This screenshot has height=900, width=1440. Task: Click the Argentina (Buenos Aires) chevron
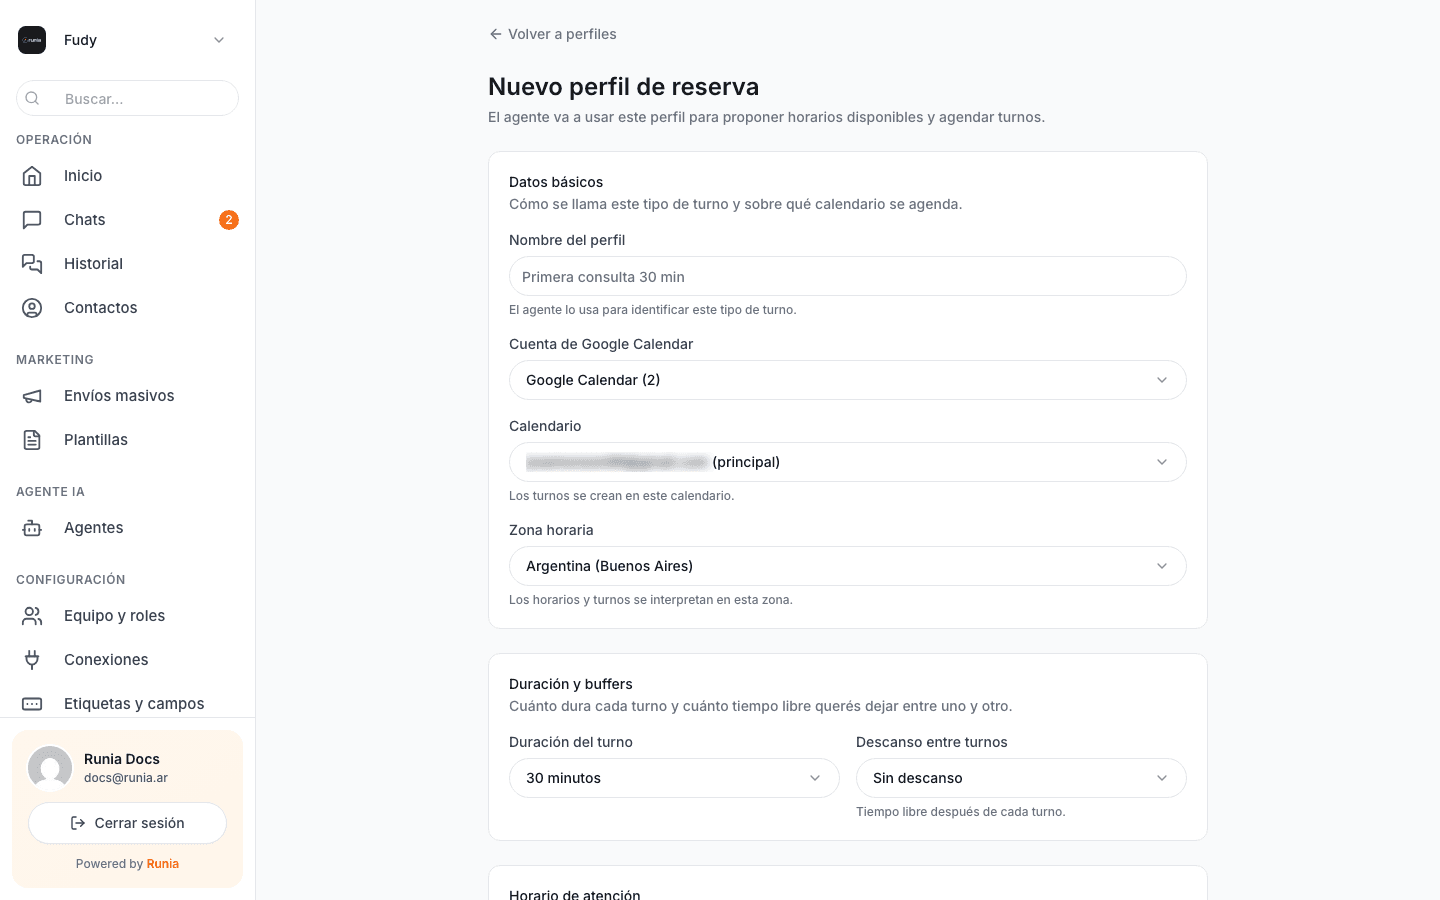tap(1162, 566)
